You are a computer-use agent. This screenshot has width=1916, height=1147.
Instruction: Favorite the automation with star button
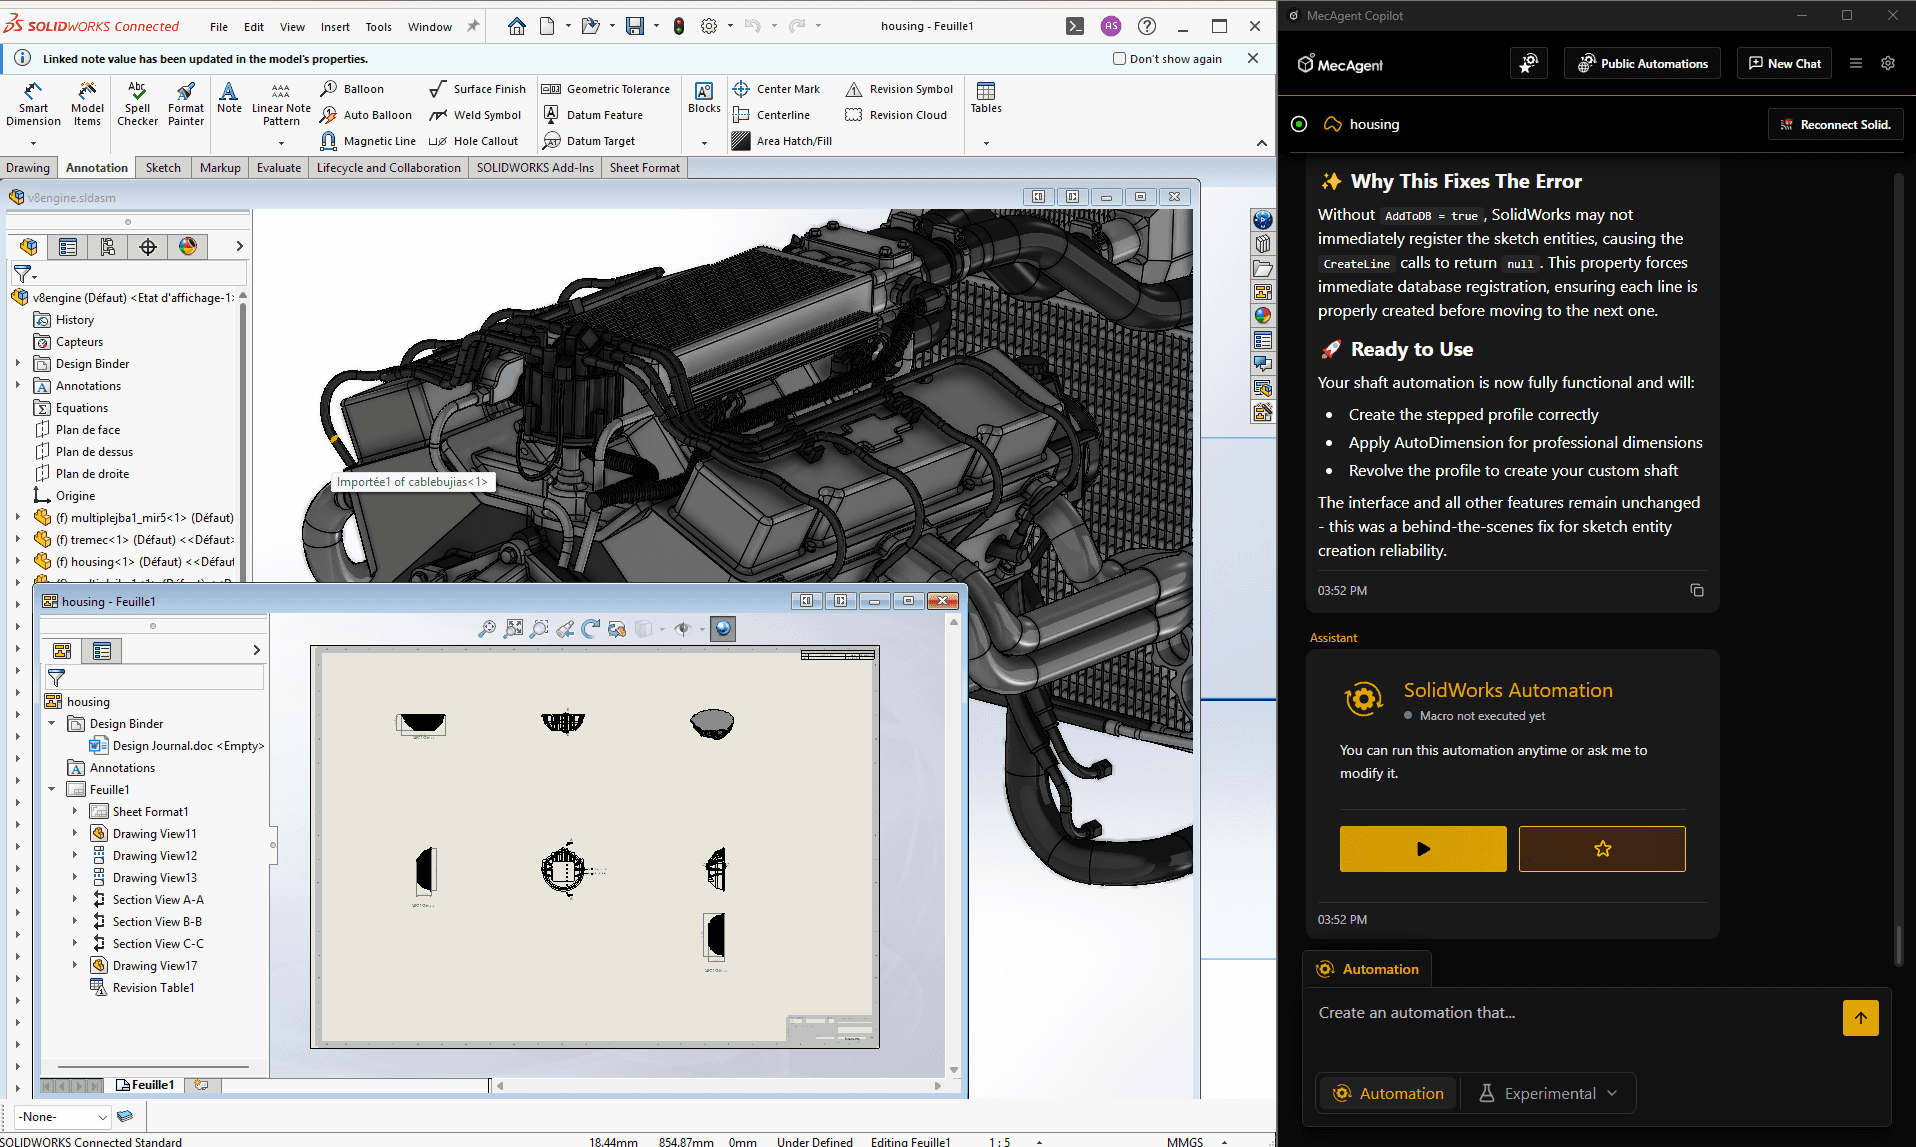[x=1601, y=849]
